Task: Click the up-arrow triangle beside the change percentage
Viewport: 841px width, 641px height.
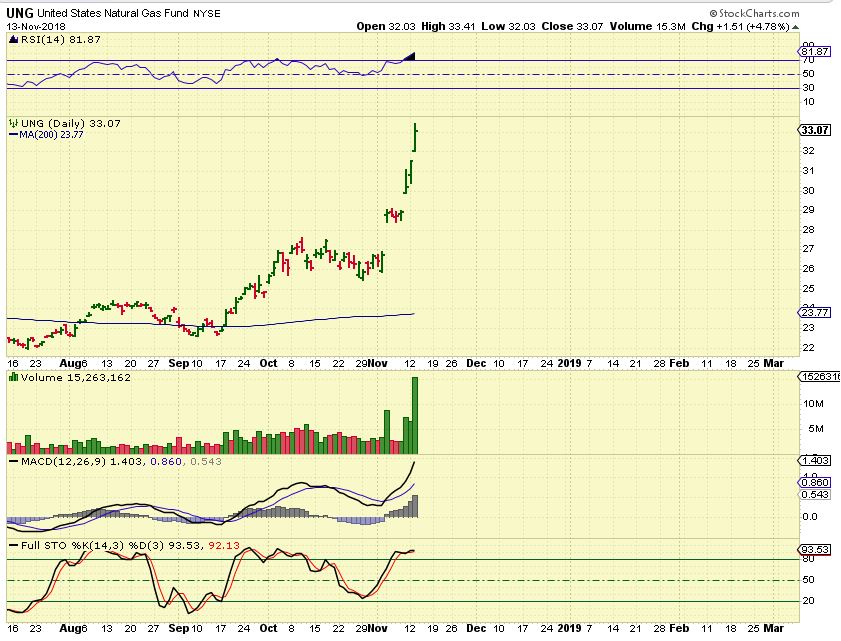Action: click(795, 27)
